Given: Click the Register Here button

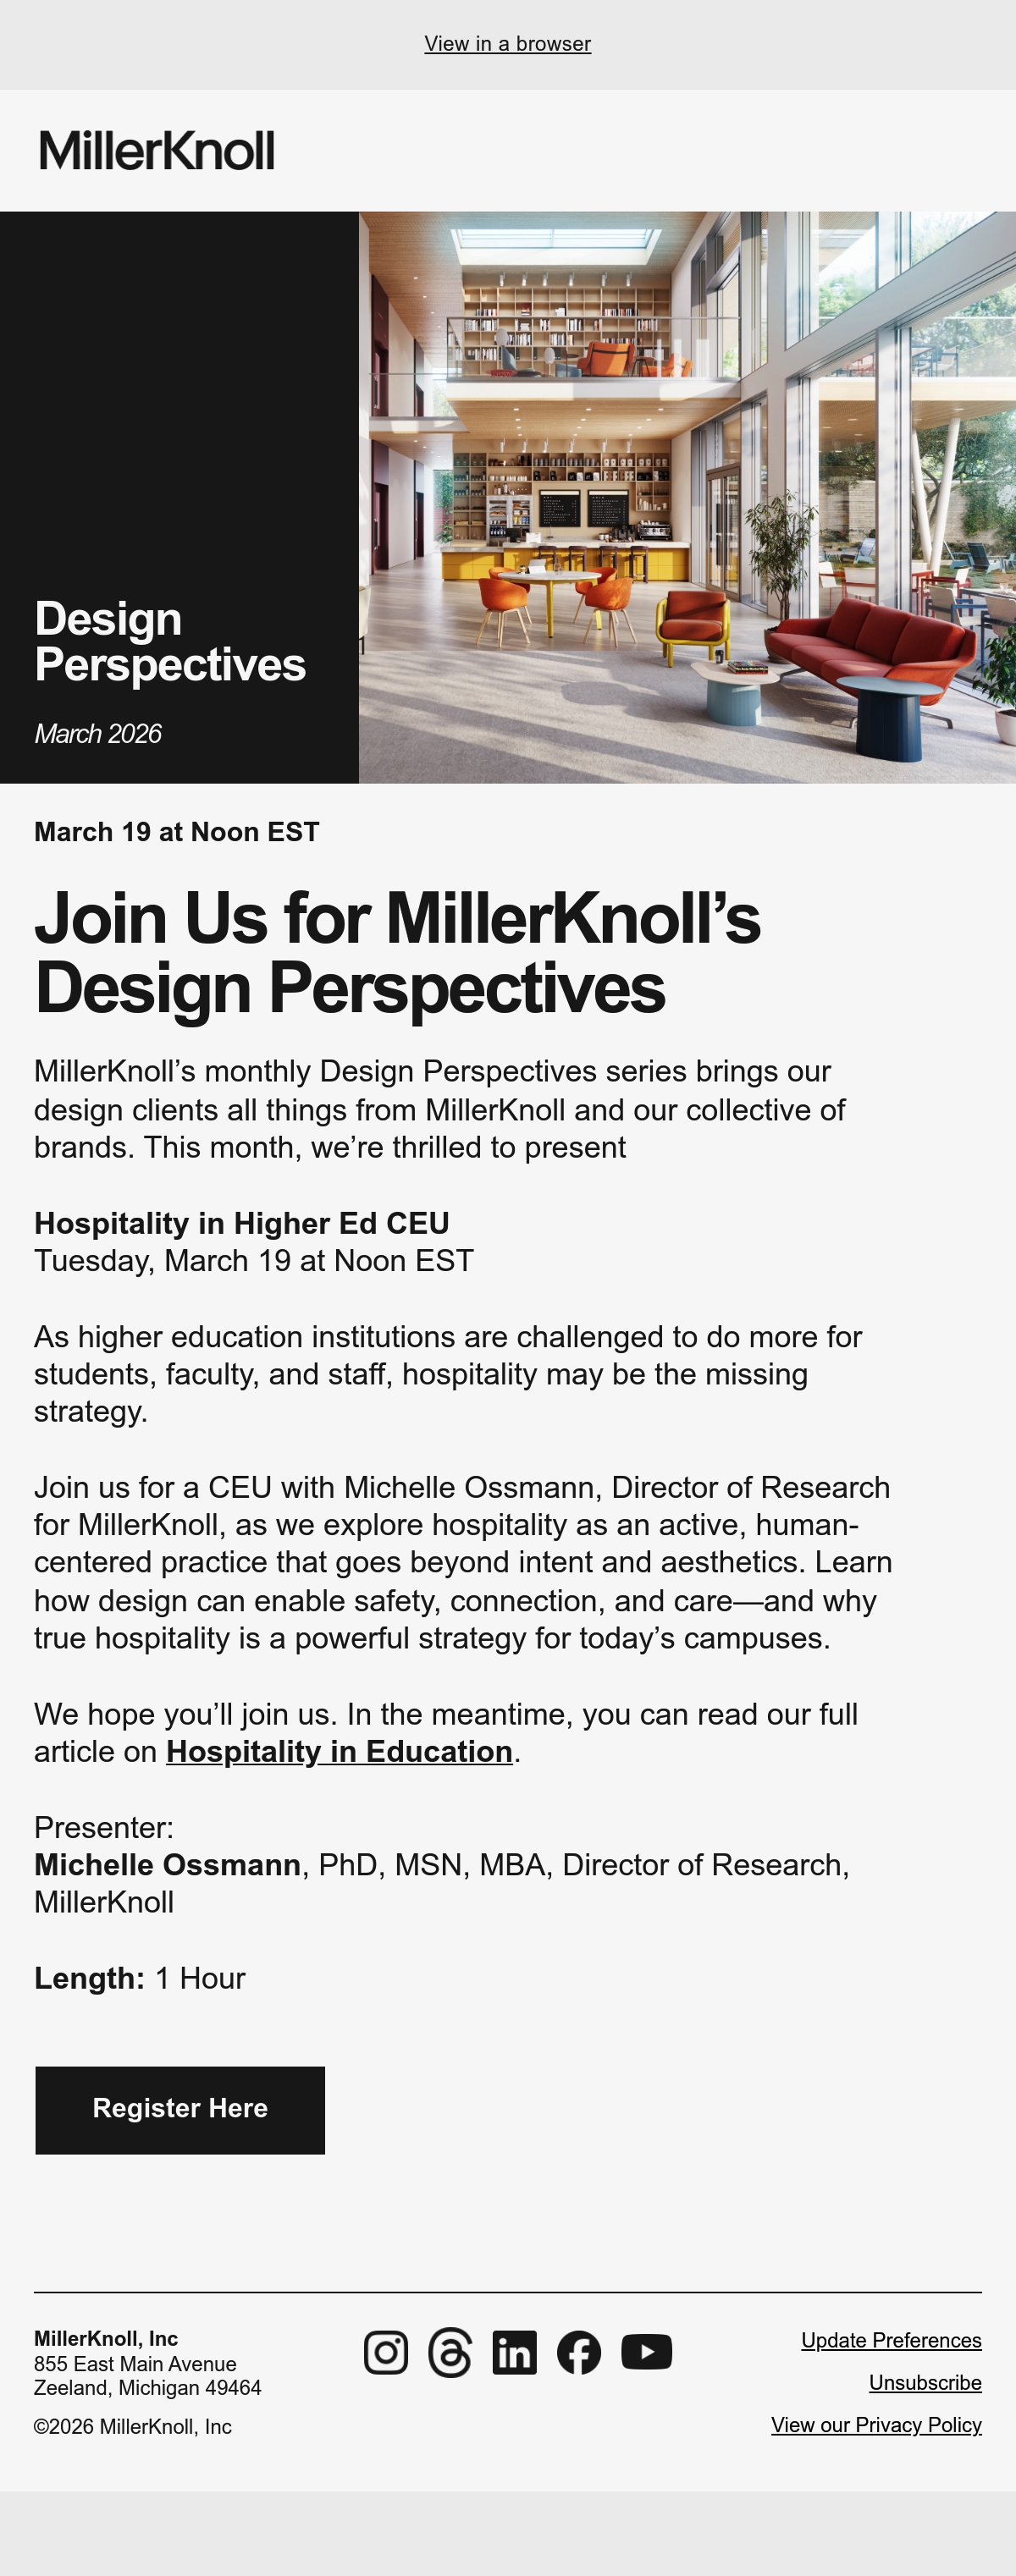Looking at the screenshot, I should click(x=180, y=2110).
